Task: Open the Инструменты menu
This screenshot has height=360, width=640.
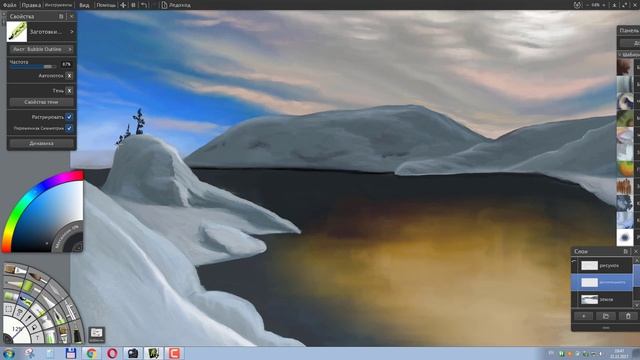Action: tap(58, 5)
